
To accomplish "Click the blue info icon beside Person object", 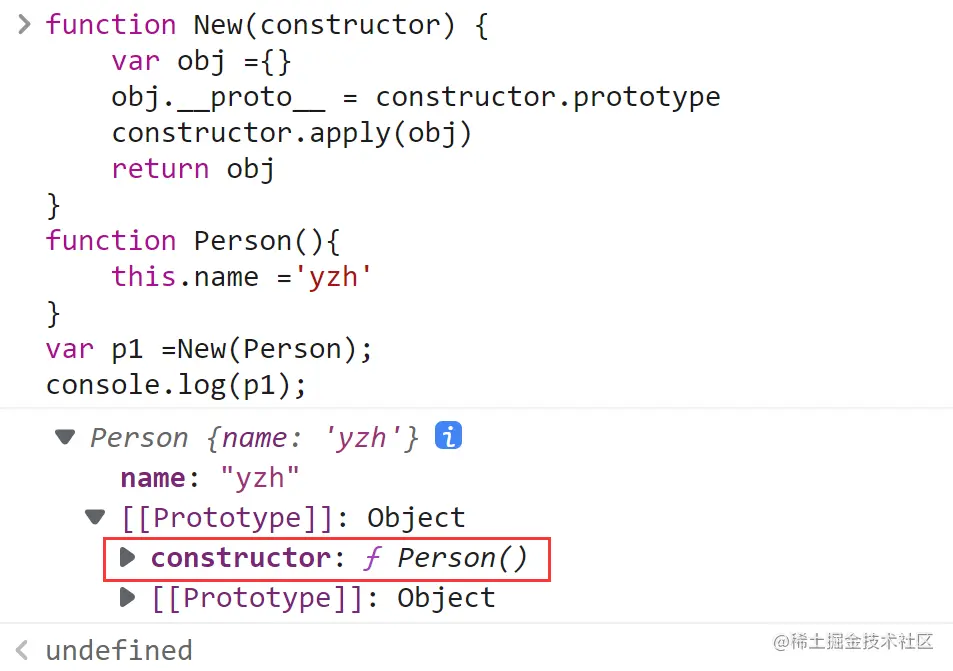I will 449,436.
